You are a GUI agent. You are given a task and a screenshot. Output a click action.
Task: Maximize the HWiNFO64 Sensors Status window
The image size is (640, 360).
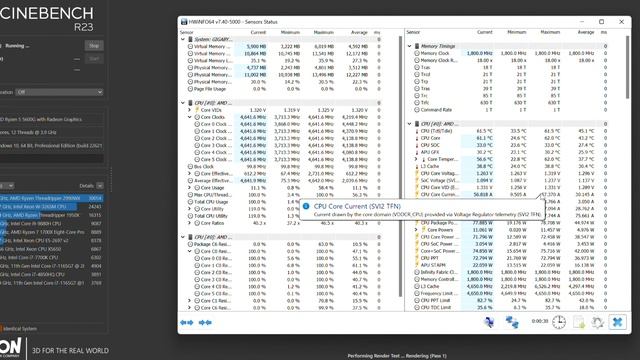[x=601, y=22]
